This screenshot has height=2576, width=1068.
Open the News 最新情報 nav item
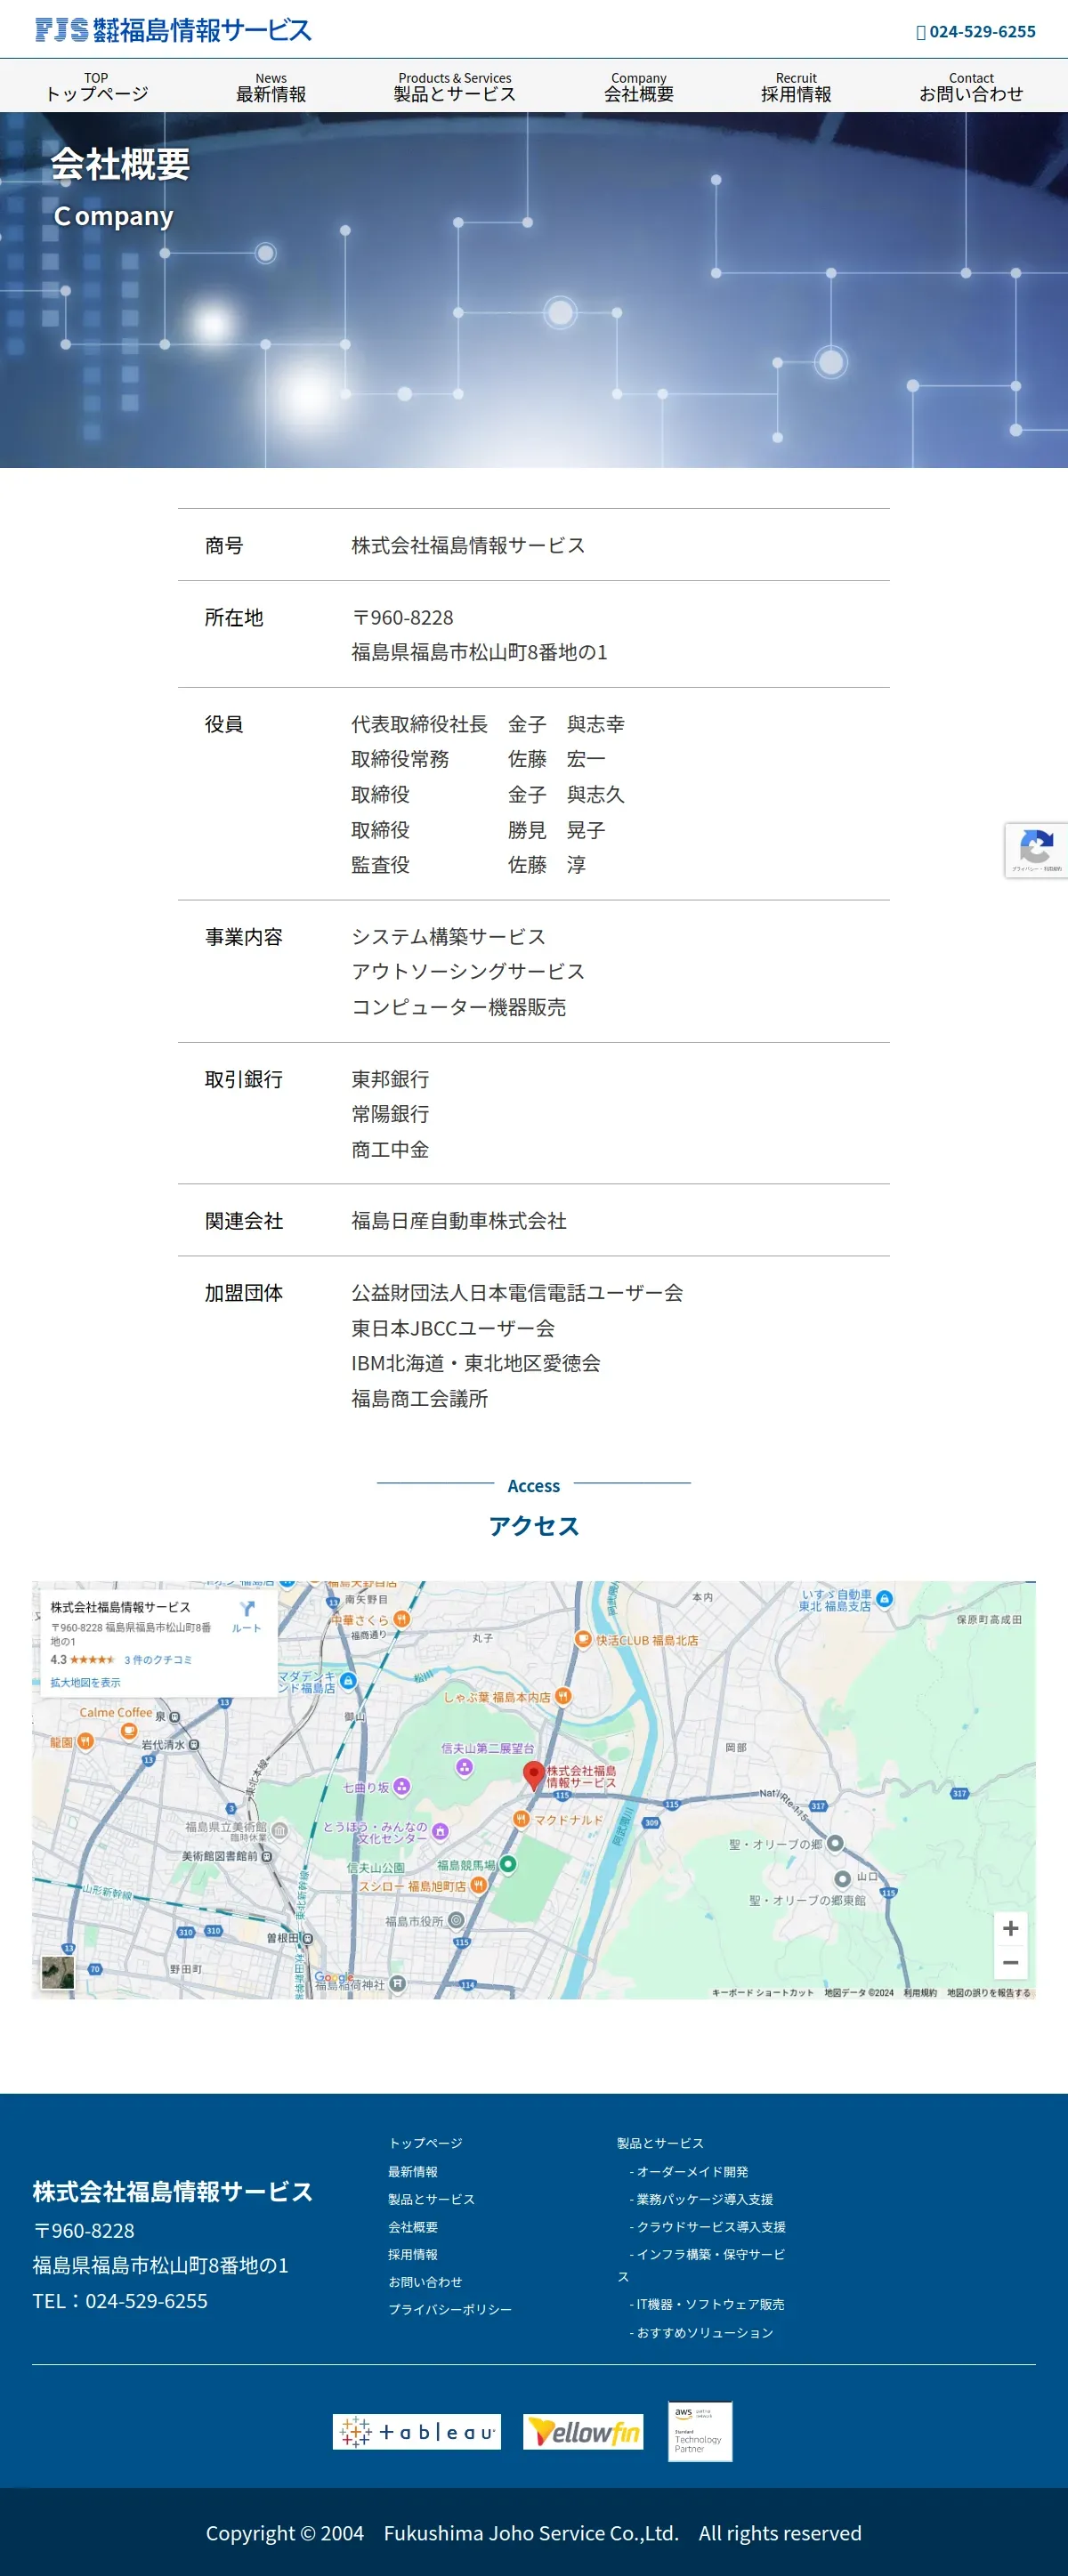coord(271,87)
